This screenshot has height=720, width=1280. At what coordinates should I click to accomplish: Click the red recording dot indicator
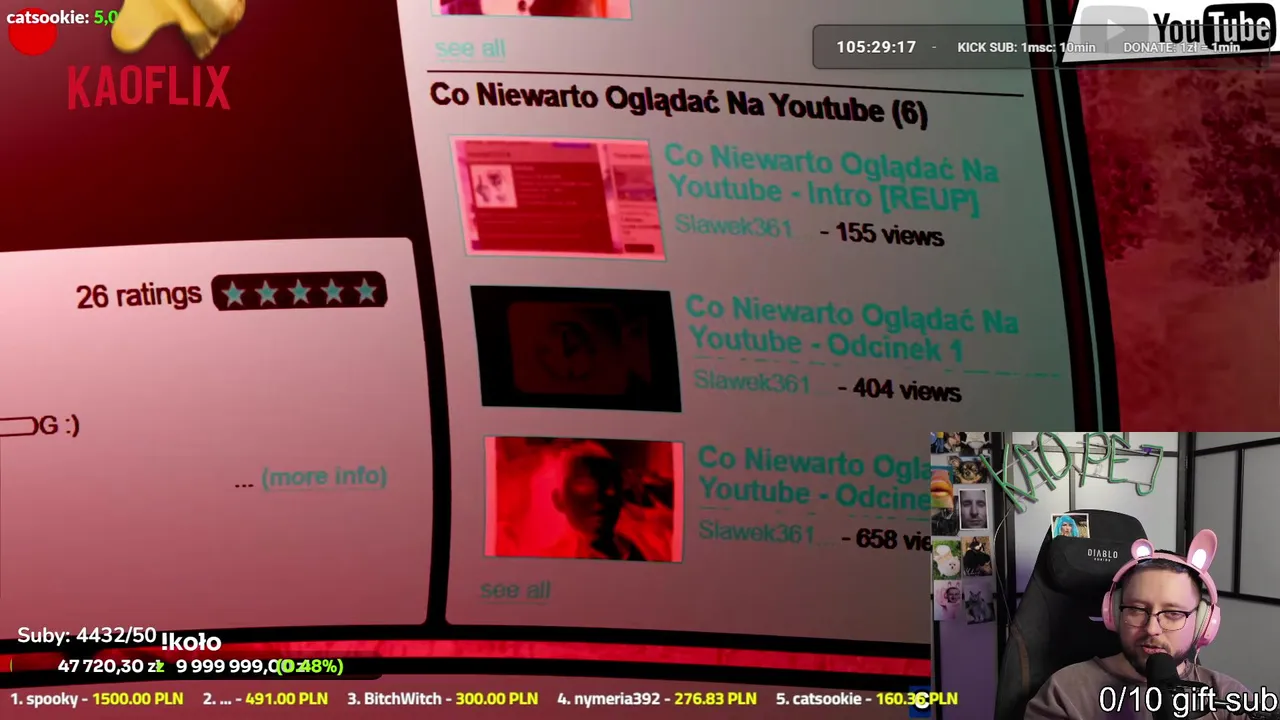click(32, 34)
